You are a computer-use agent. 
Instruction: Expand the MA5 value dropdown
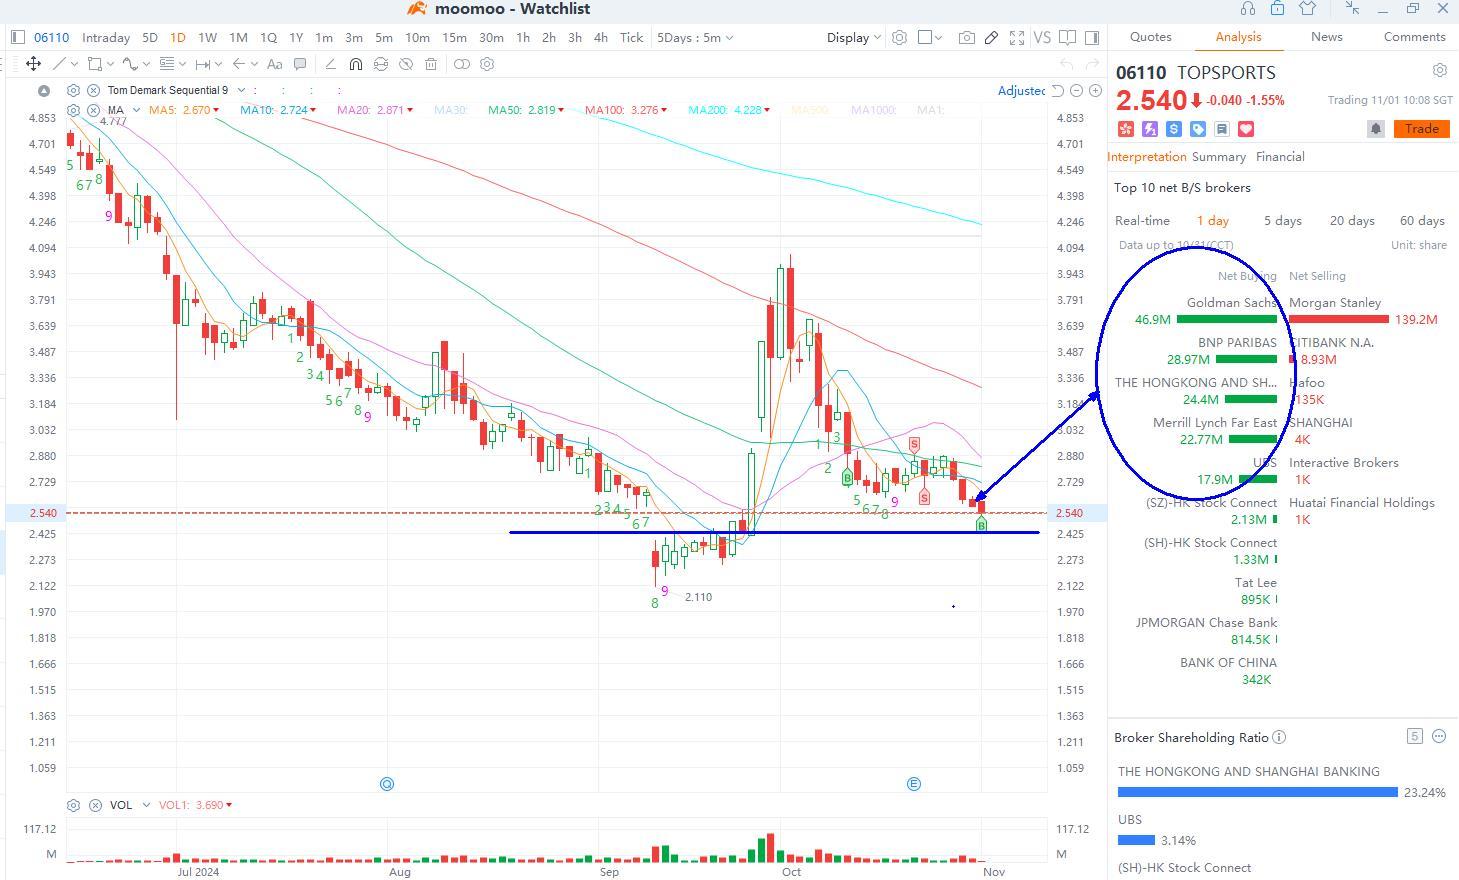click(214, 110)
